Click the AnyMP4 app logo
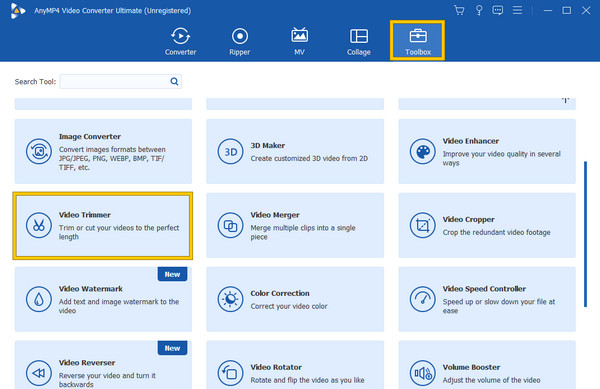Image resolution: width=600 pixels, height=389 pixels. point(18,11)
